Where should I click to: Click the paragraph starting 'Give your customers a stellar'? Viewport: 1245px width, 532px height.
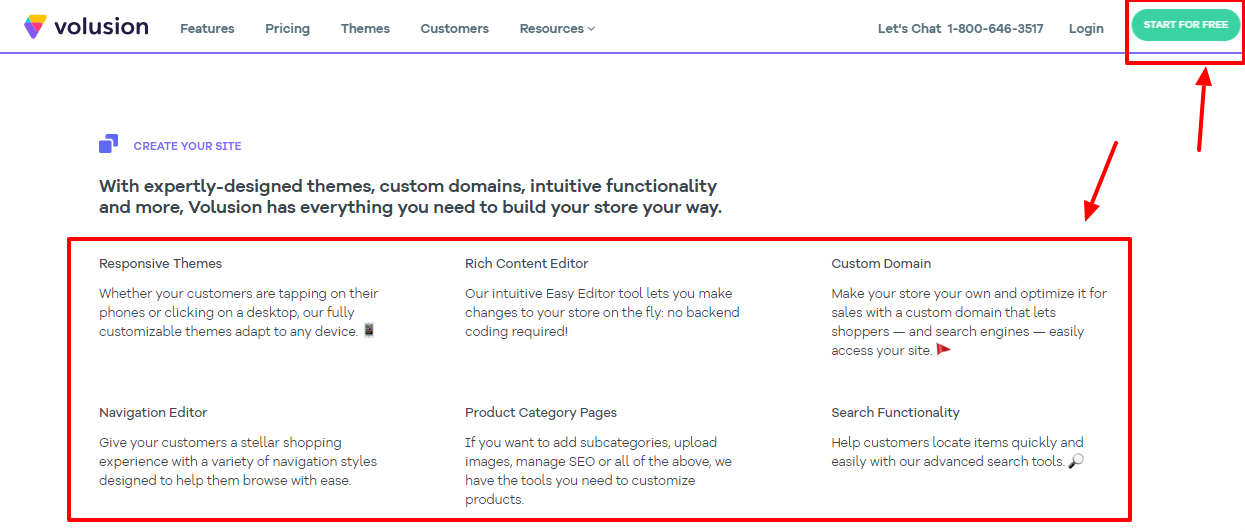click(x=238, y=461)
